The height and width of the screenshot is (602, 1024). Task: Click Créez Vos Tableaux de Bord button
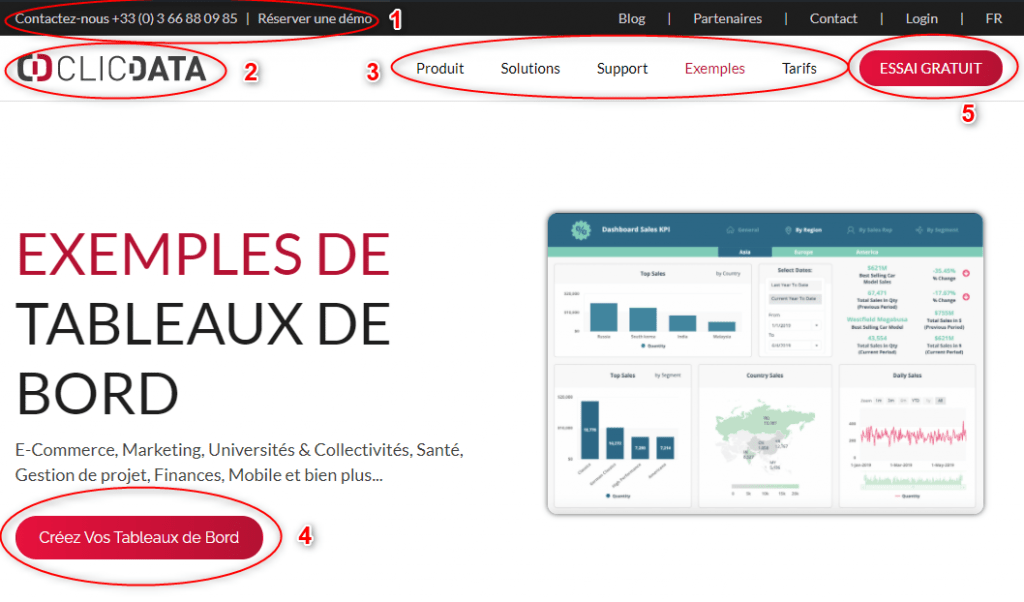click(x=139, y=537)
